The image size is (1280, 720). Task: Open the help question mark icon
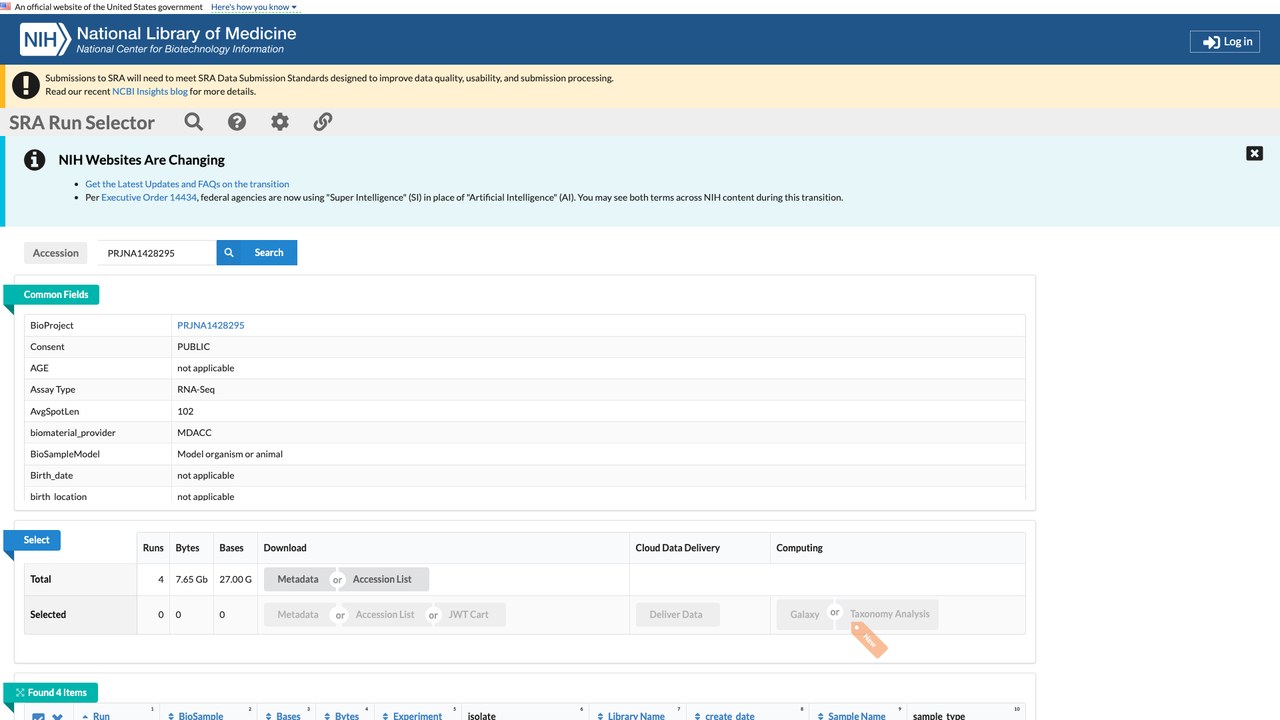237,122
